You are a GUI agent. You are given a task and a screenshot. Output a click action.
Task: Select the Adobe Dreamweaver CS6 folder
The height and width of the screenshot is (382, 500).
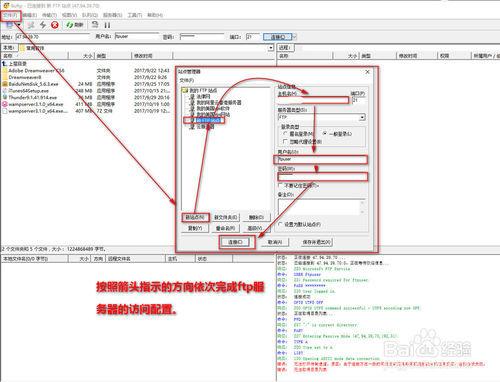pos(33,71)
